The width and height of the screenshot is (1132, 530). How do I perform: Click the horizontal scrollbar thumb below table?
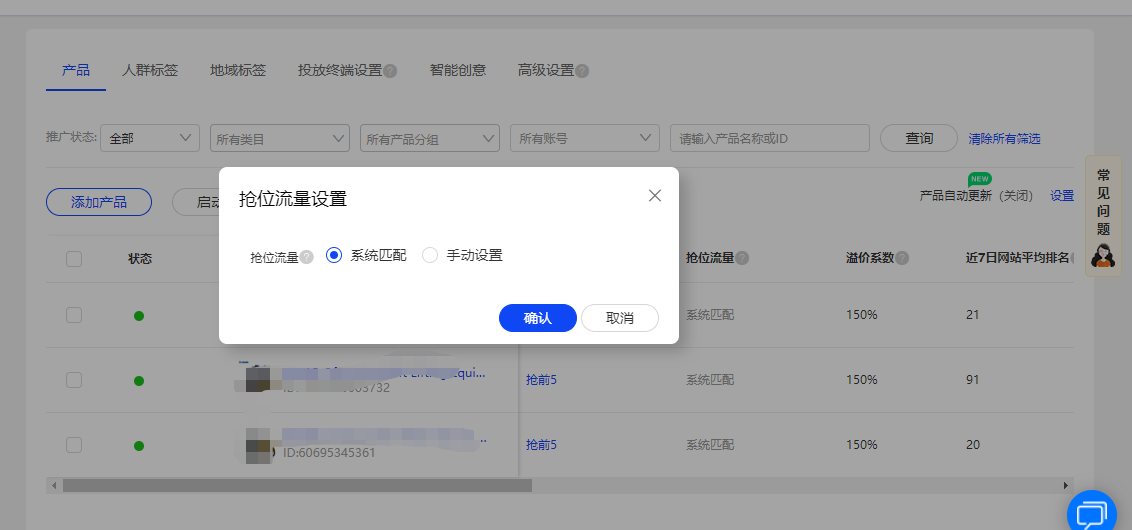(297, 485)
